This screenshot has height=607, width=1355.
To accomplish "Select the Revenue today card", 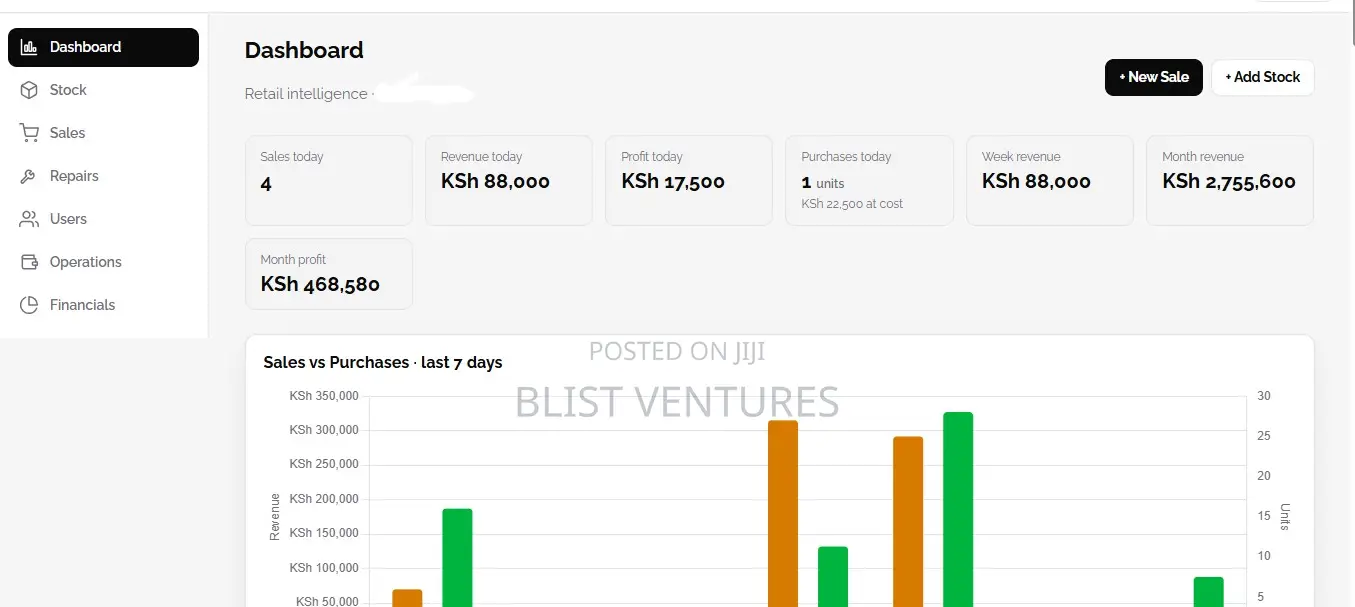I will [x=509, y=181].
